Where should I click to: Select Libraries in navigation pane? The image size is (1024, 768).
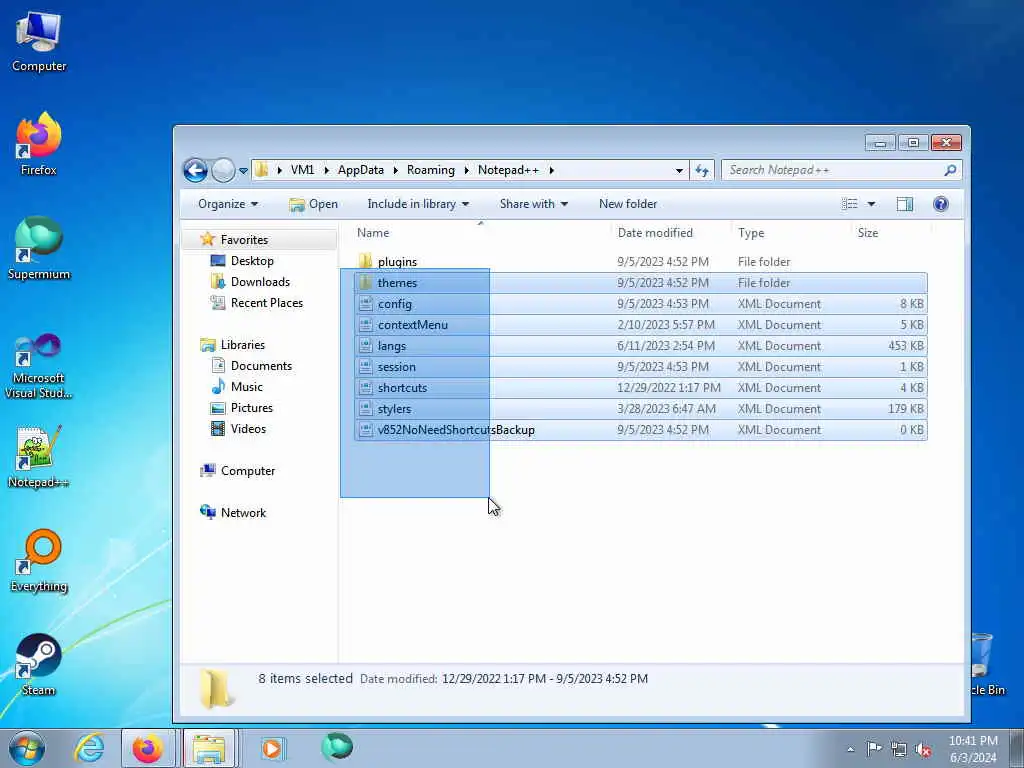click(x=242, y=345)
